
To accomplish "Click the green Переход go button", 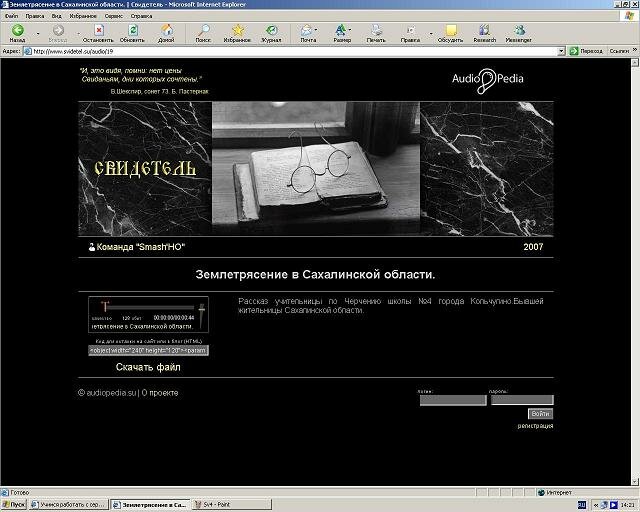I will 586,51.
